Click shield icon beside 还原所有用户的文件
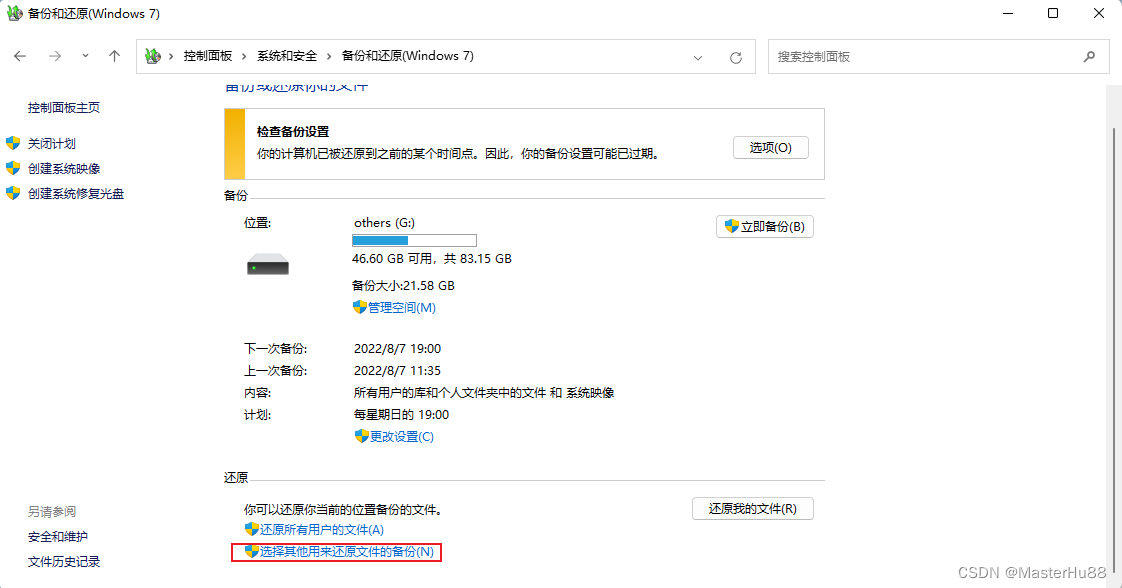Image resolution: width=1122 pixels, height=588 pixels. pos(251,529)
